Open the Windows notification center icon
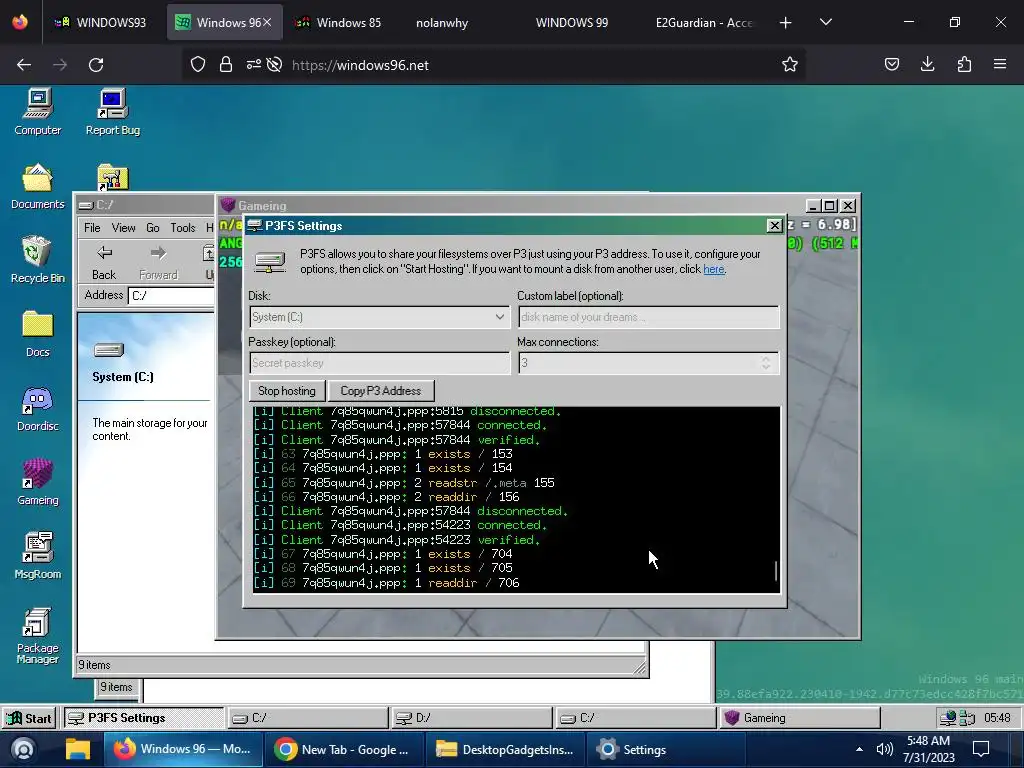 [981, 749]
